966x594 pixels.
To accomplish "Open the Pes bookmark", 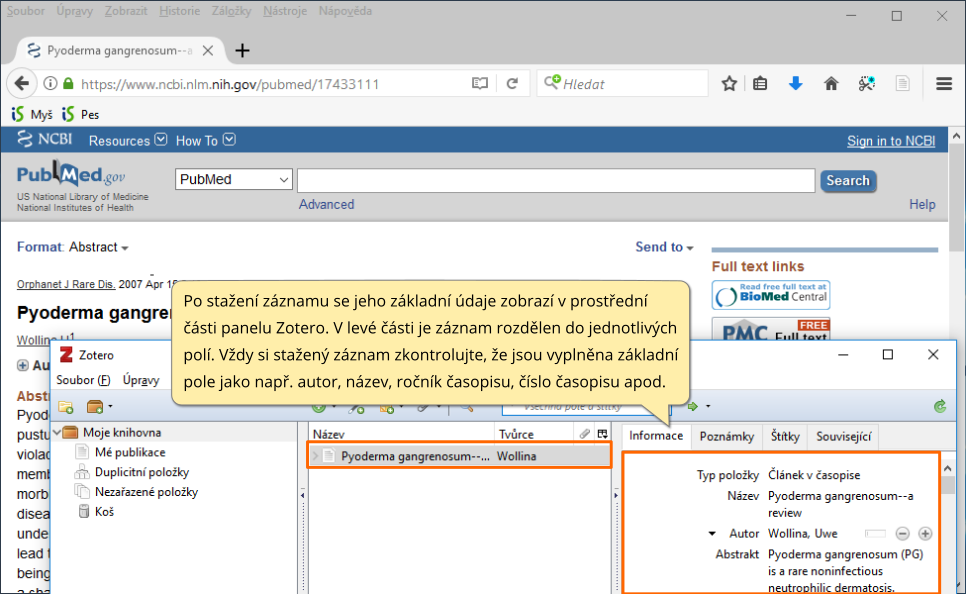I will (x=81, y=114).
